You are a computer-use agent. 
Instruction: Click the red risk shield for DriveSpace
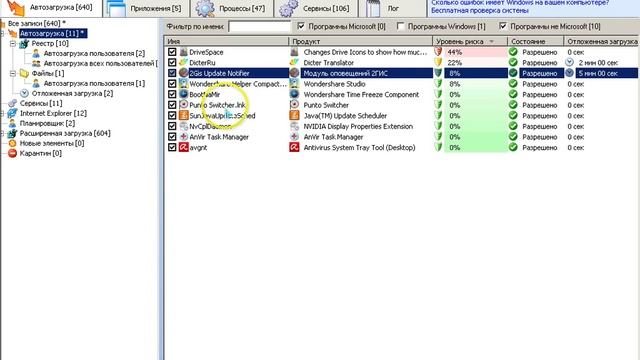click(x=438, y=52)
